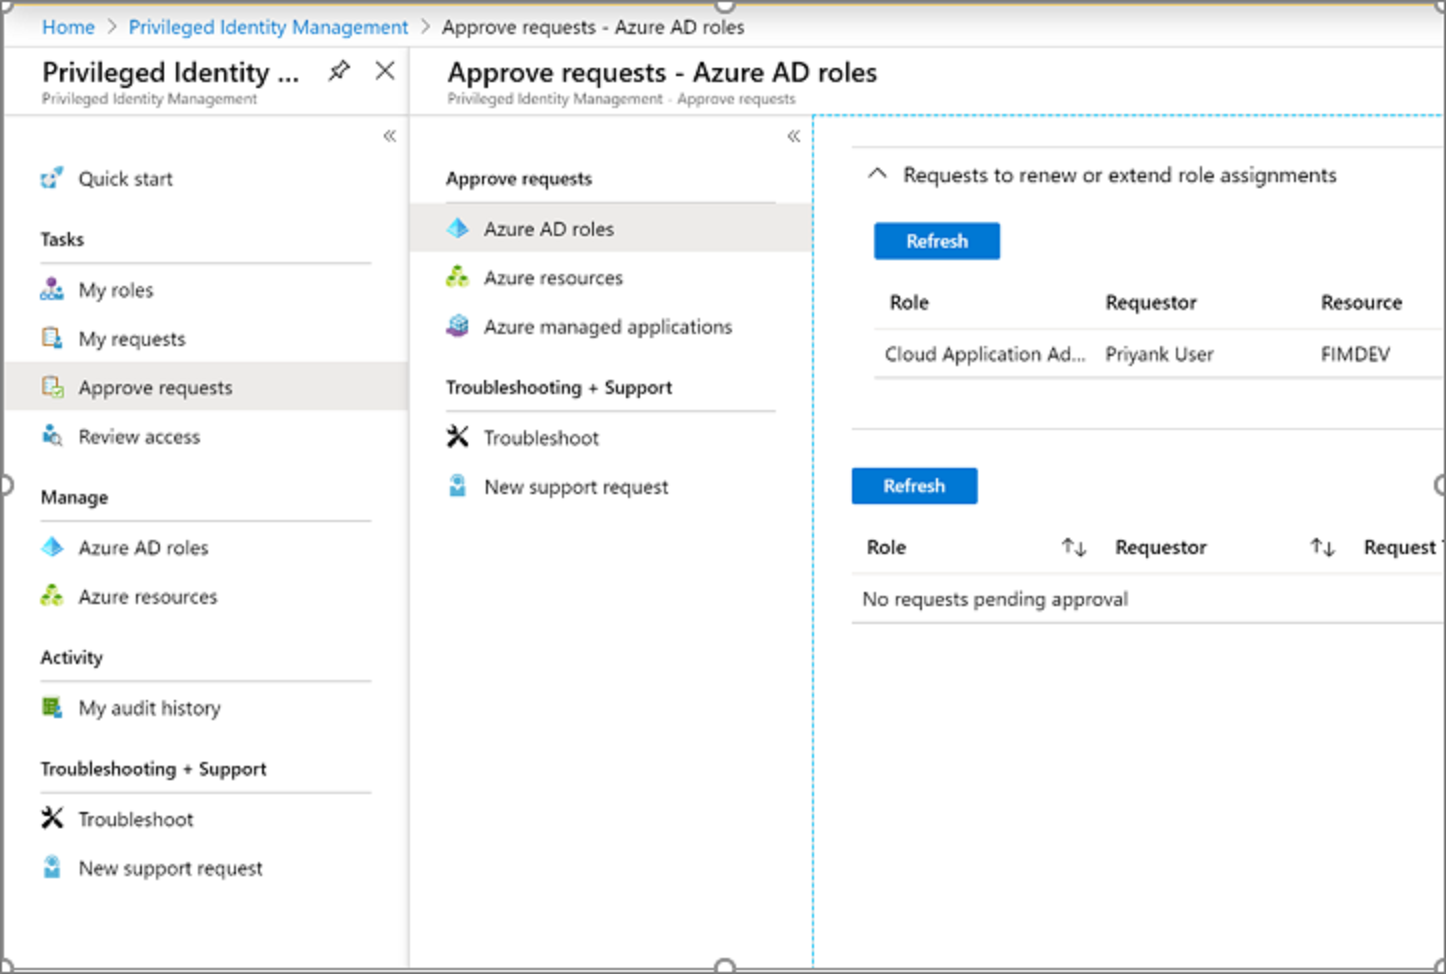
Task: Pin the Privileged Identity blade
Action: click(x=339, y=71)
